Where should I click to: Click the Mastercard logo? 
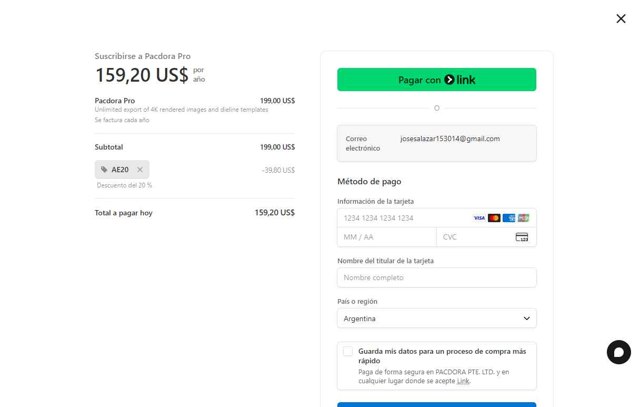(494, 218)
